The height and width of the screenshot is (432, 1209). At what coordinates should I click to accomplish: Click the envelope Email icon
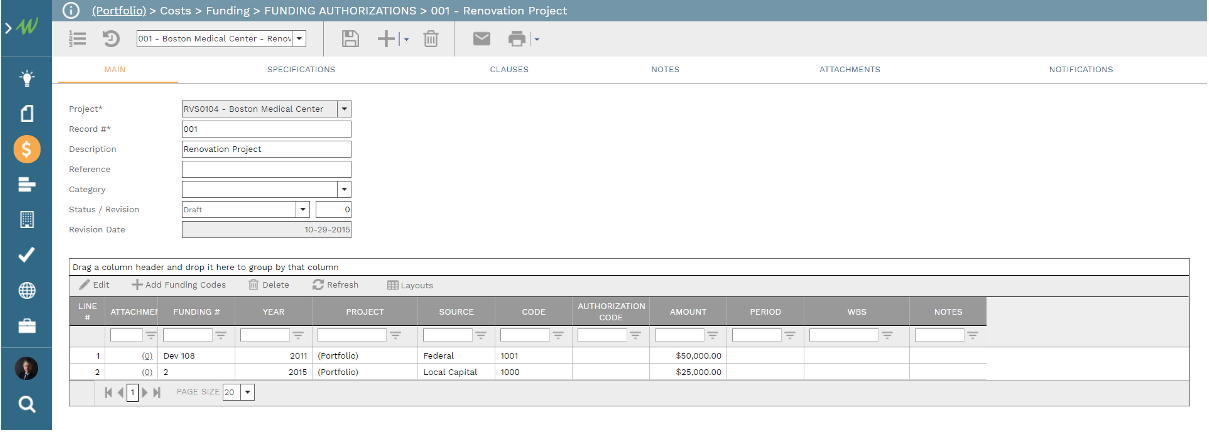(x=482, y=39)
